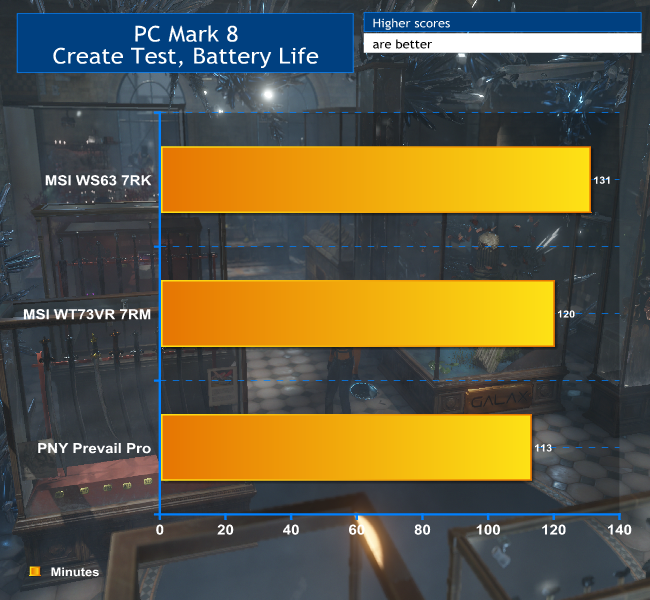Click axis tick label '20'
This screenshot has width=650, height=600.
point(225,530)
